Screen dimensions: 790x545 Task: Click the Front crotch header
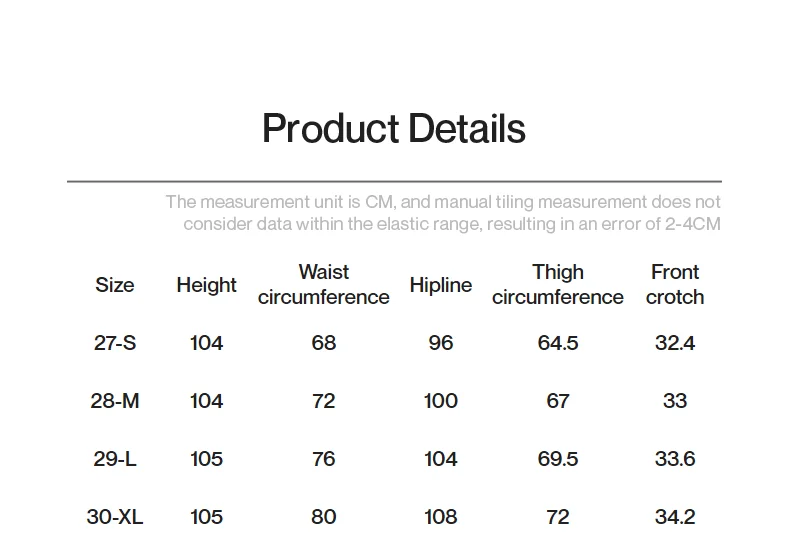click(x=675, y=285)
